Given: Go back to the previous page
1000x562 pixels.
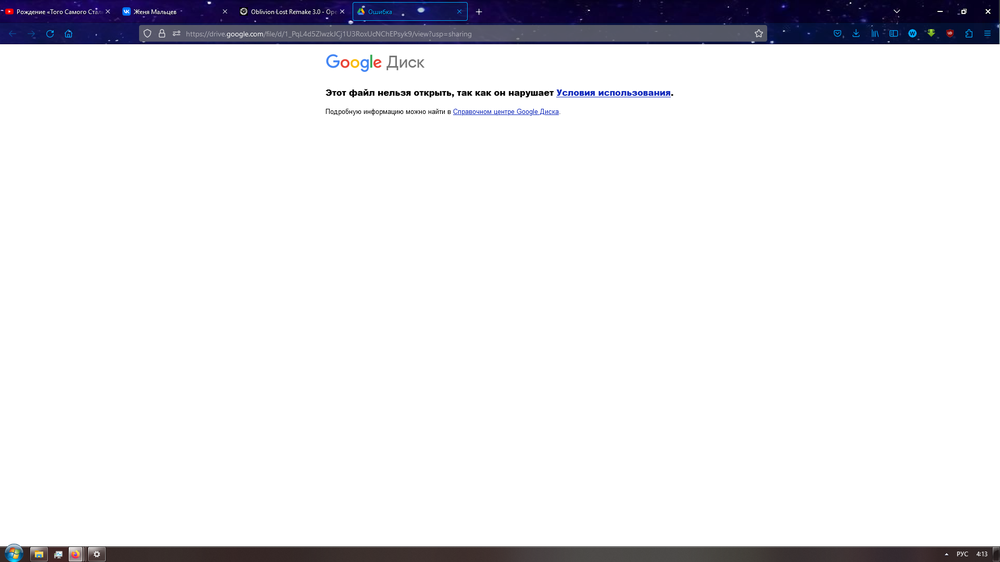Looking at the screenshot, I should point(13,34).
